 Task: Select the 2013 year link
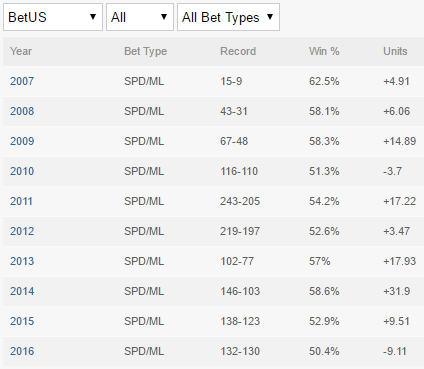click(22, 261)
